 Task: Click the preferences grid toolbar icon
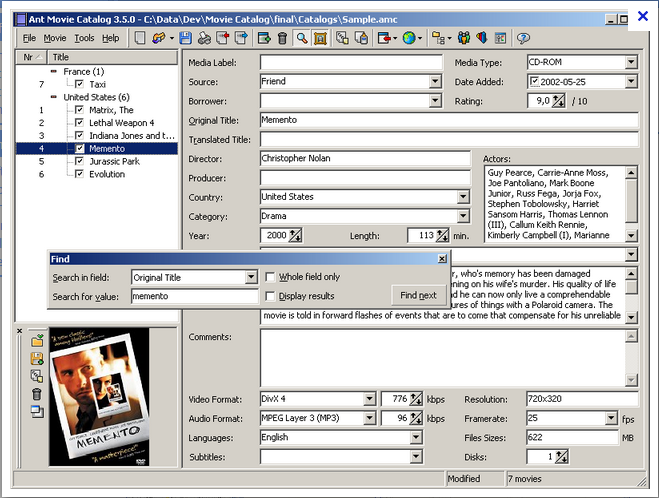tap(501, 38)
